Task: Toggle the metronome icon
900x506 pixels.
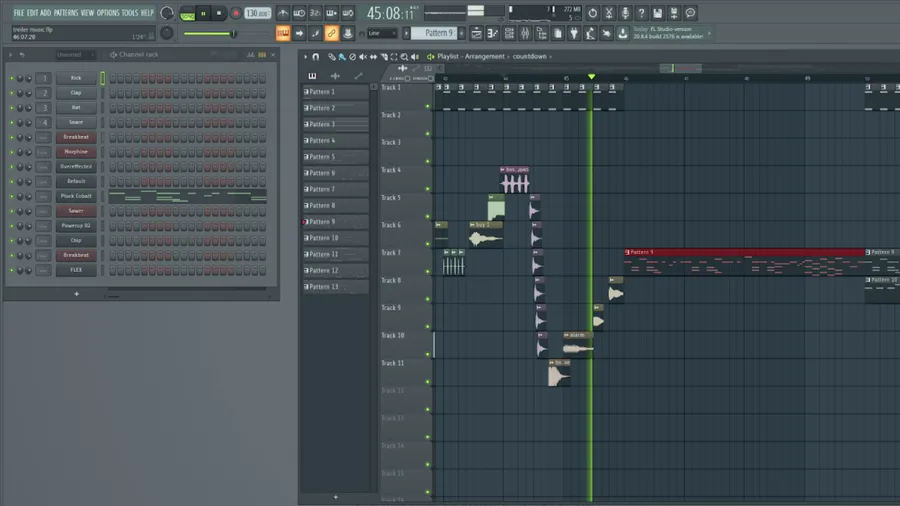Action: pyautogui.click(x=283, y=13)
